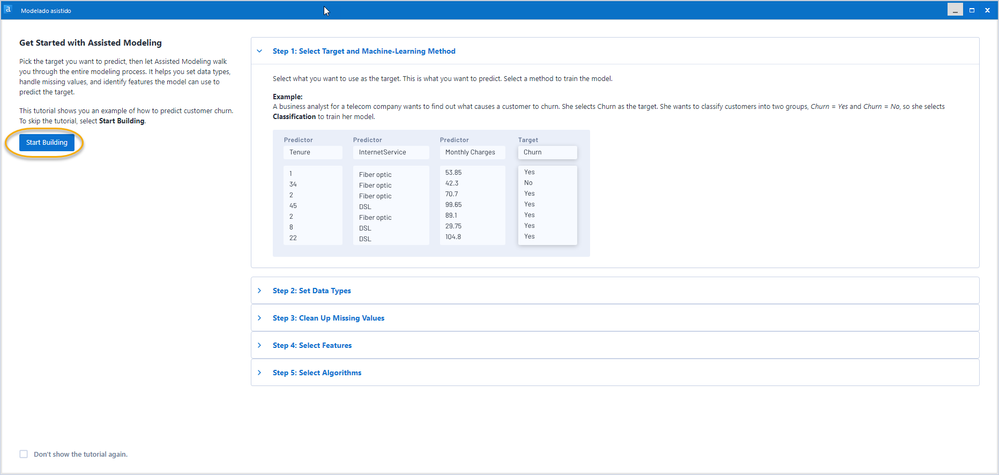Expand Step 5: Select Algorithms
The width and height of the screenshot is (999, 475).
click(615, 372)
